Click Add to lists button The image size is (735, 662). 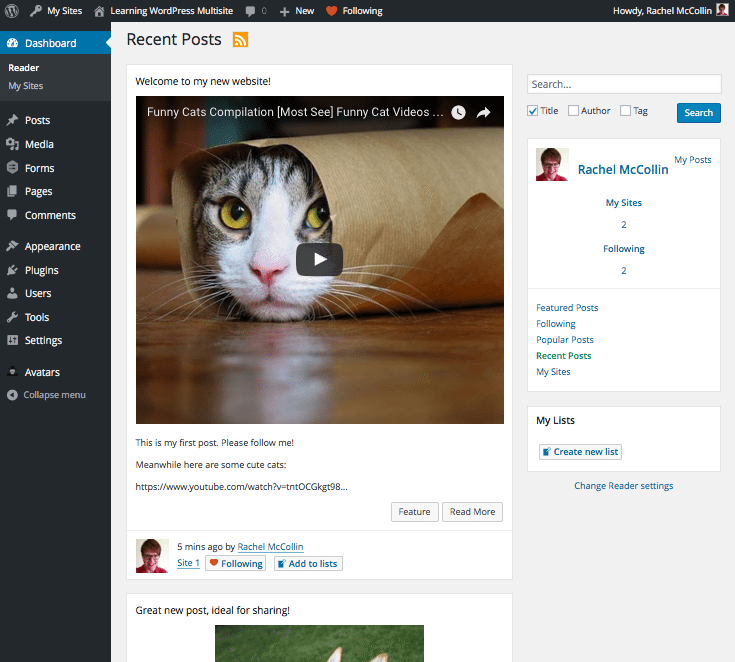308,563
